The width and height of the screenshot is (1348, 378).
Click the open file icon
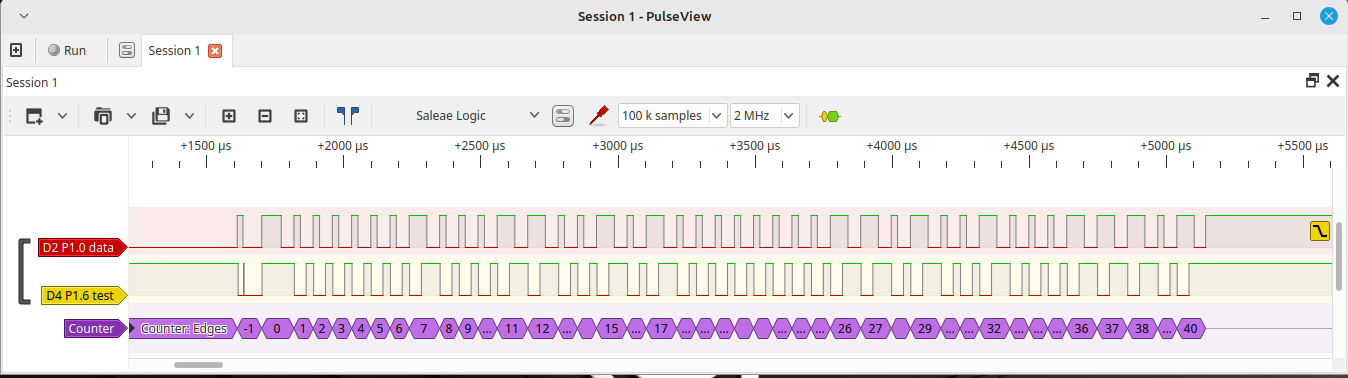pyautogui.click(x=103, y=115)
